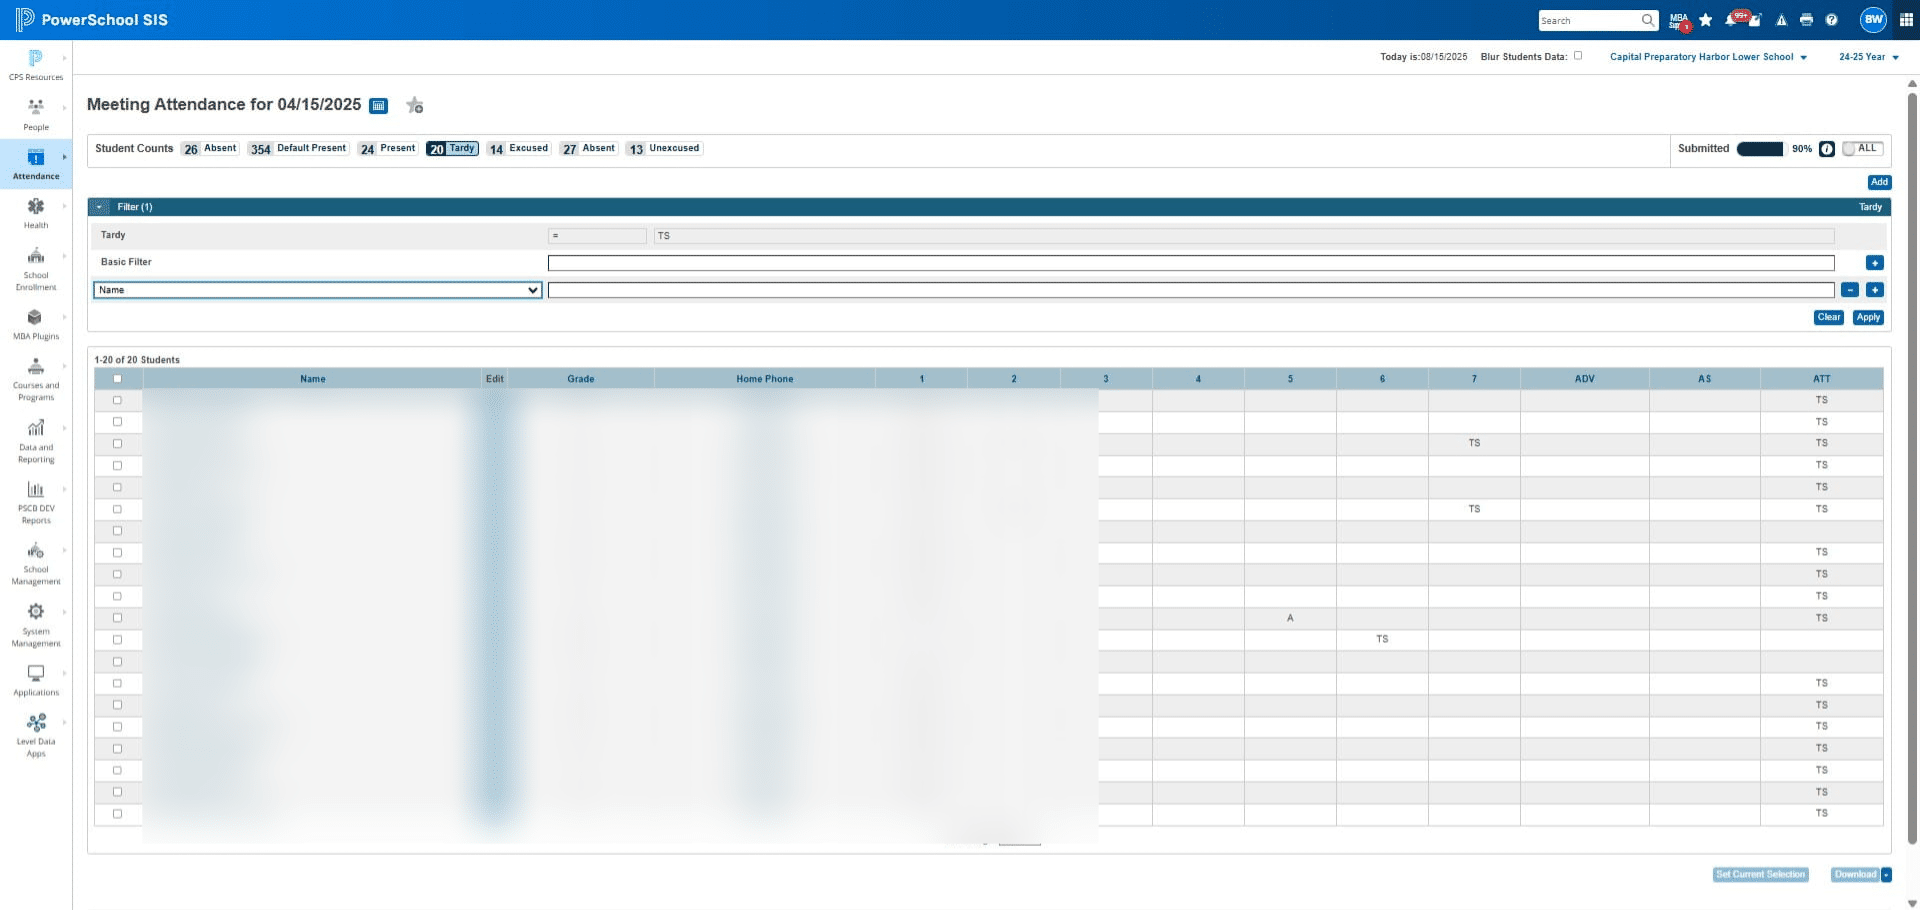Check the Blur Students Data checkbox

pyautogui.click(x=1578, y=56)
